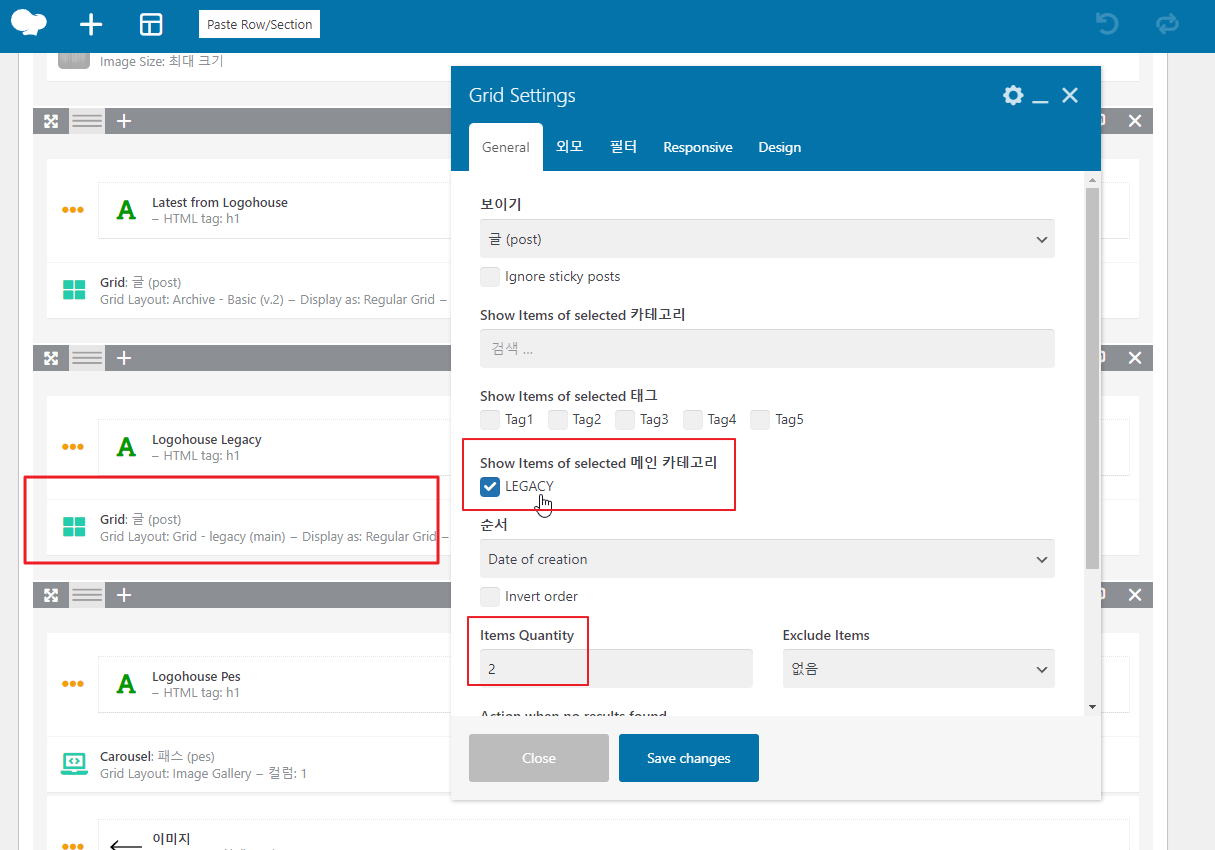Click the scrollbar down arrow in Grid Settings
The height and width of the screenshot is (850, 1215).
(x=1092, y=707)
